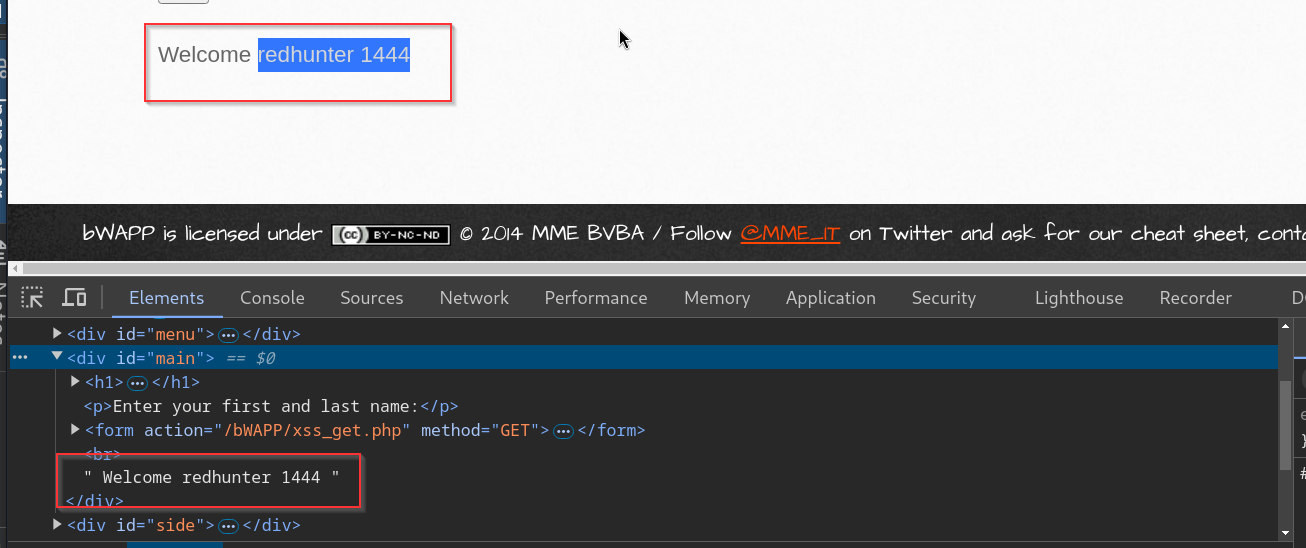This screenshot has height=548, width=1306.
Task: Toggle the device toolbar icon
Action: tap(74, 298)
